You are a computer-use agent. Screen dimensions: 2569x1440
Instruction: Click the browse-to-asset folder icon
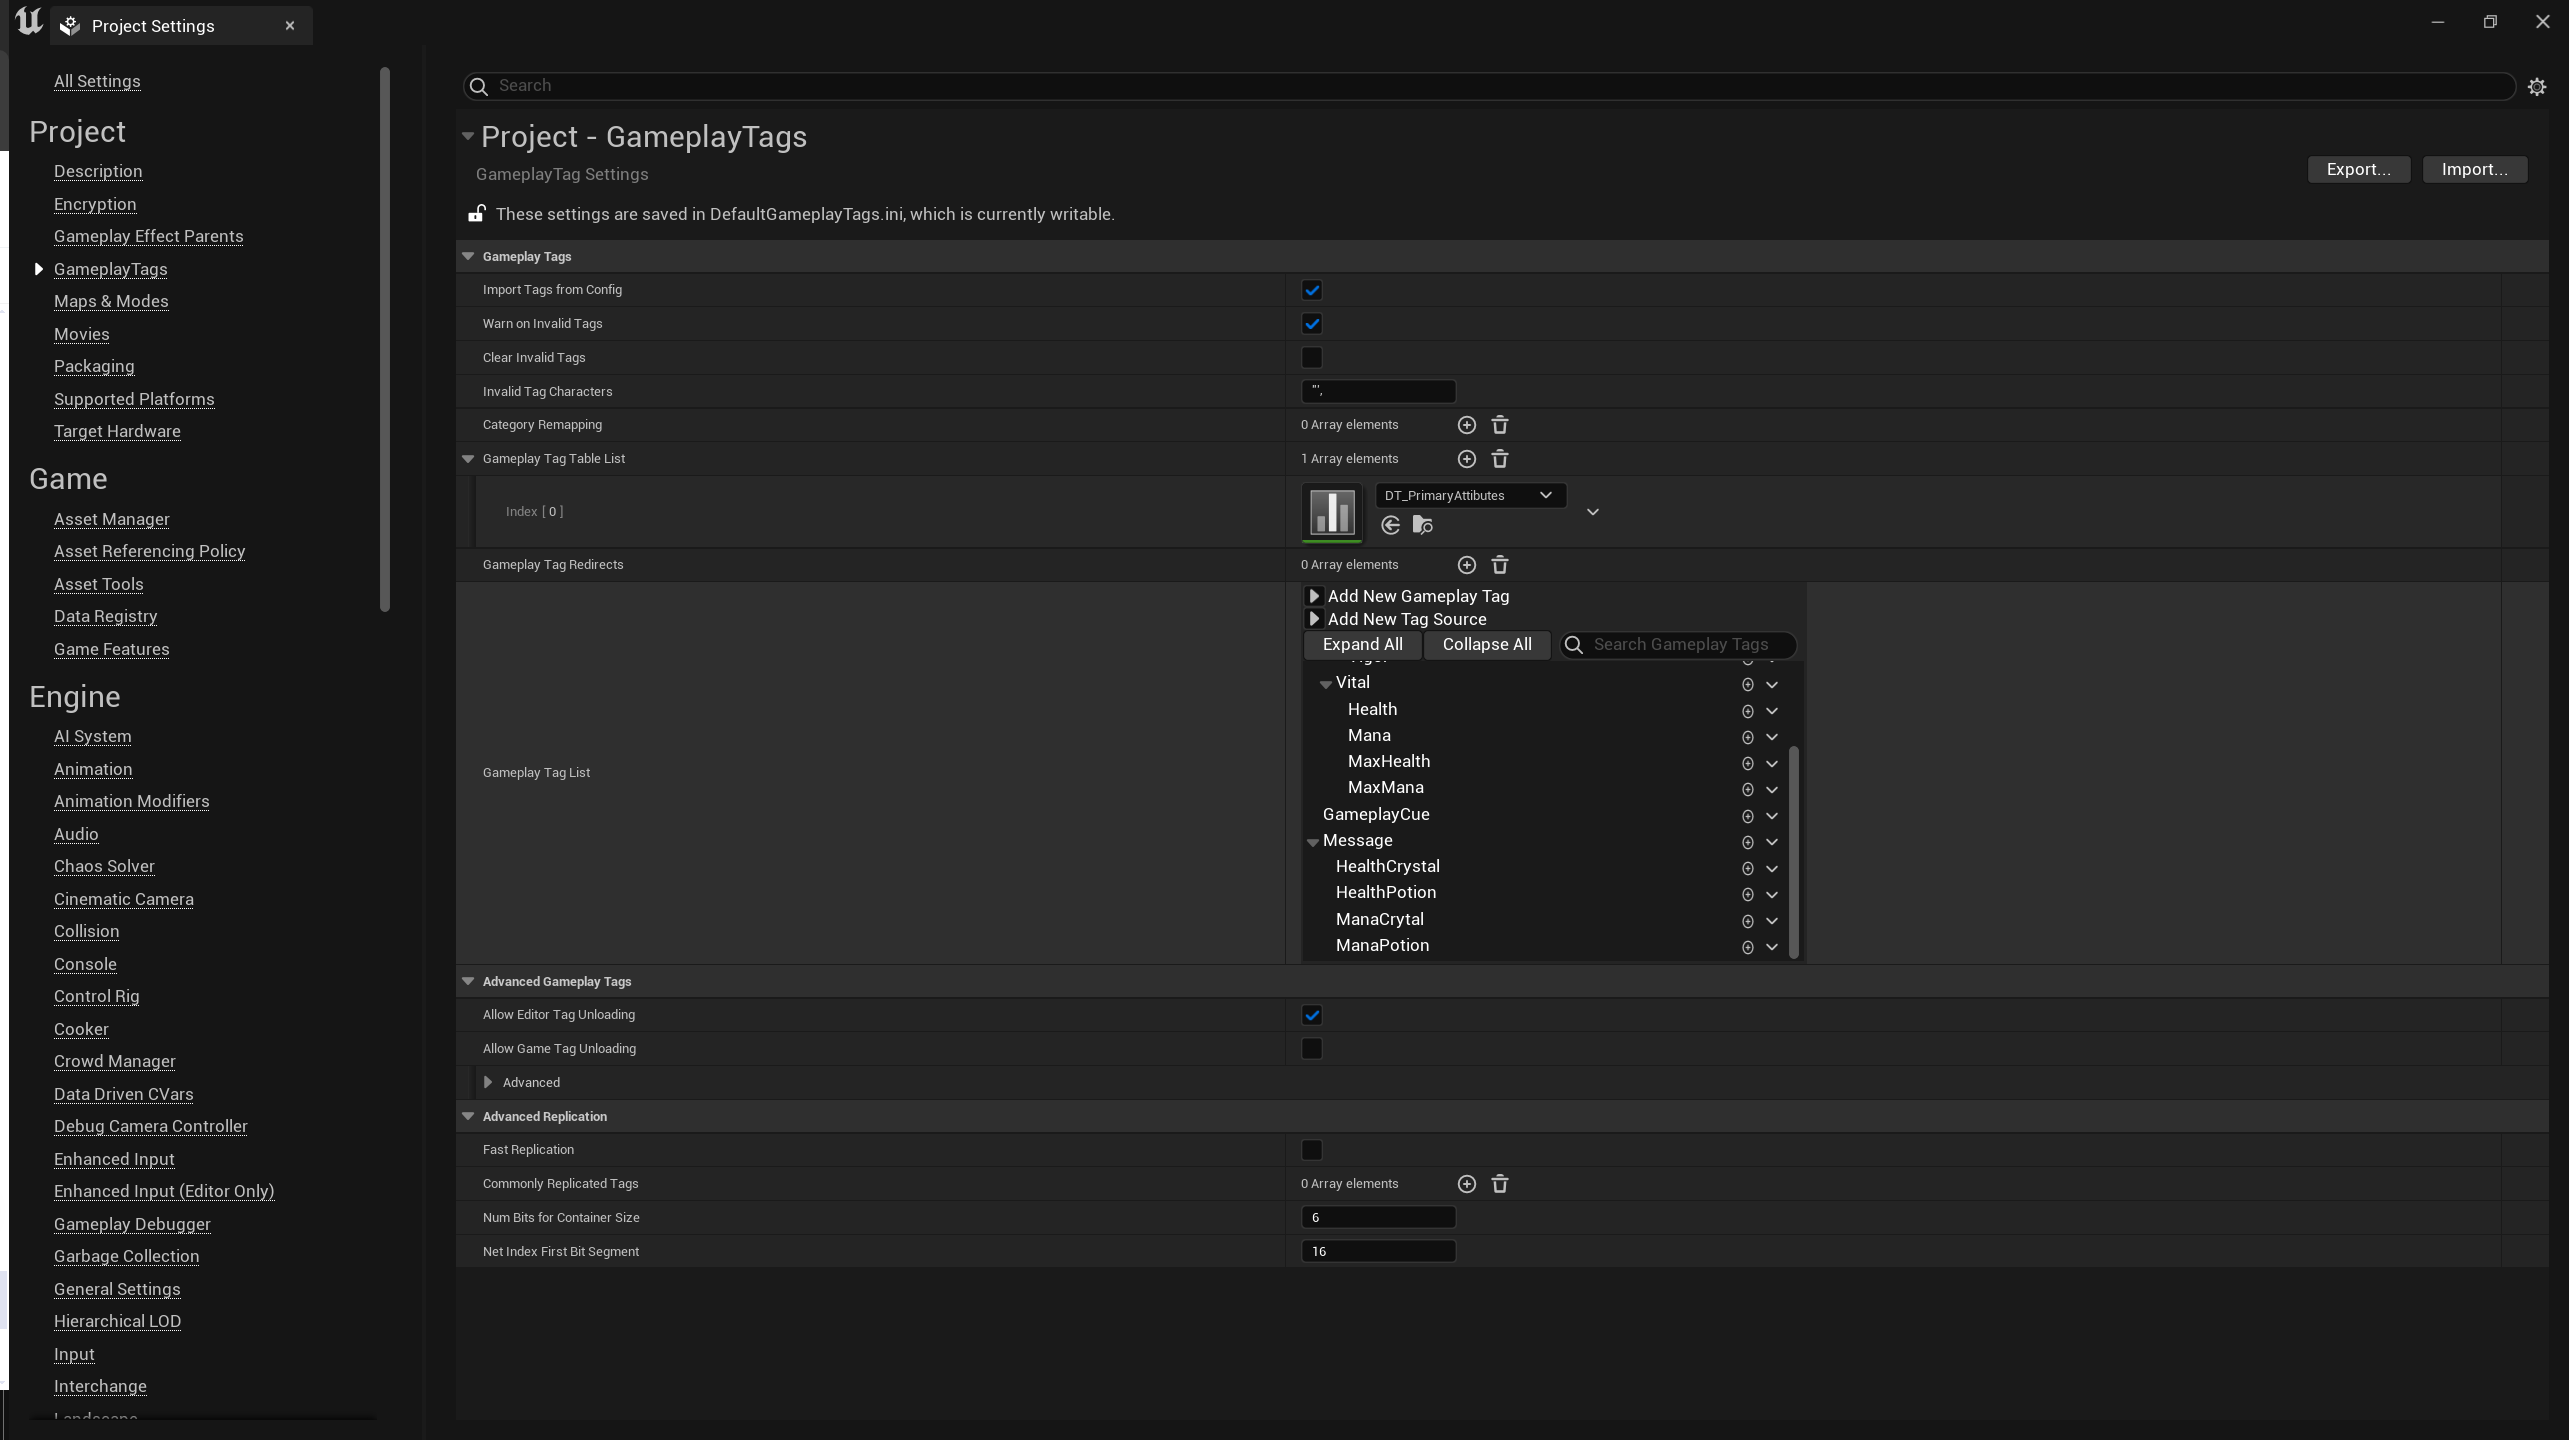tap(1422, 525)
